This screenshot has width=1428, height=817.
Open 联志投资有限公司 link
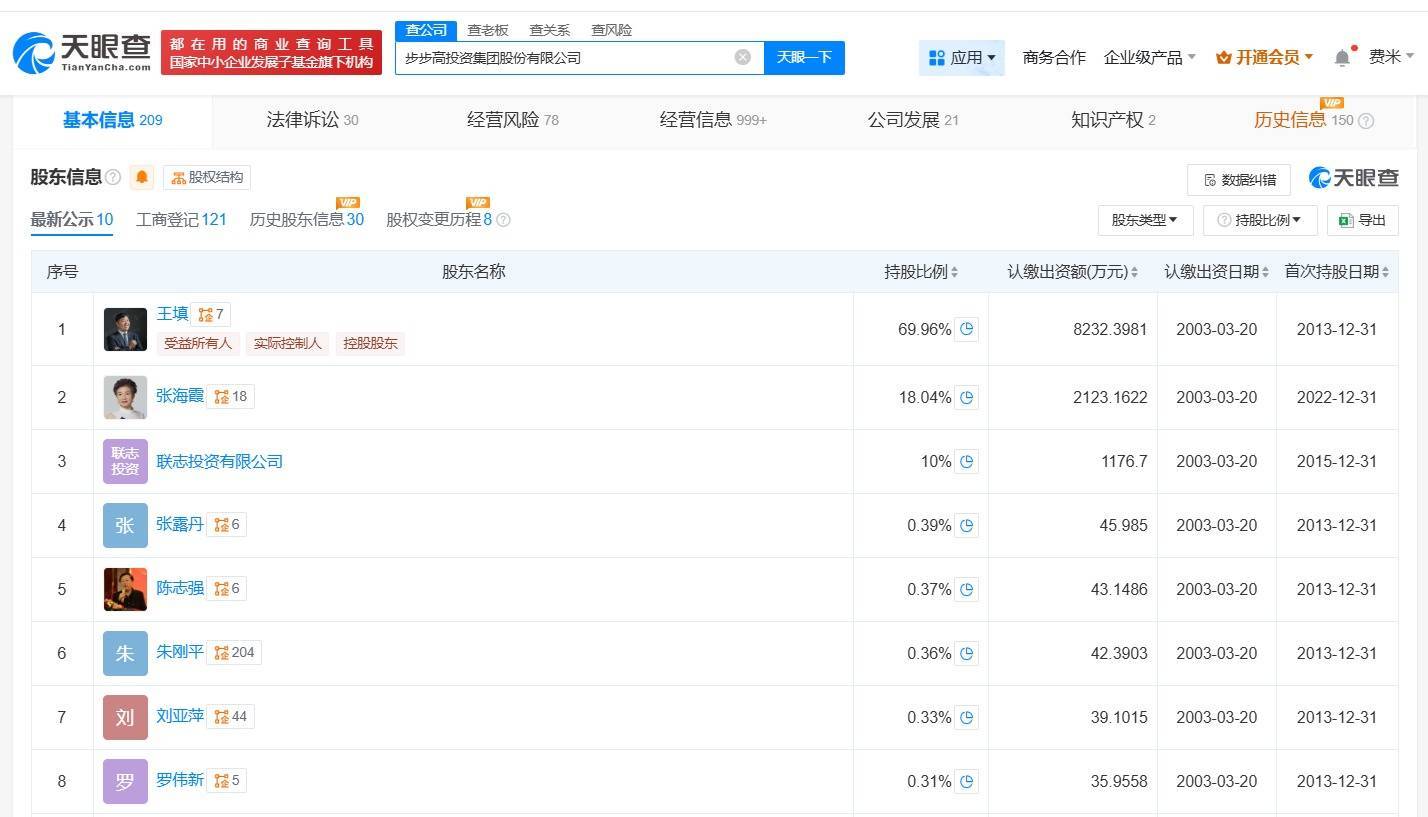220,461
